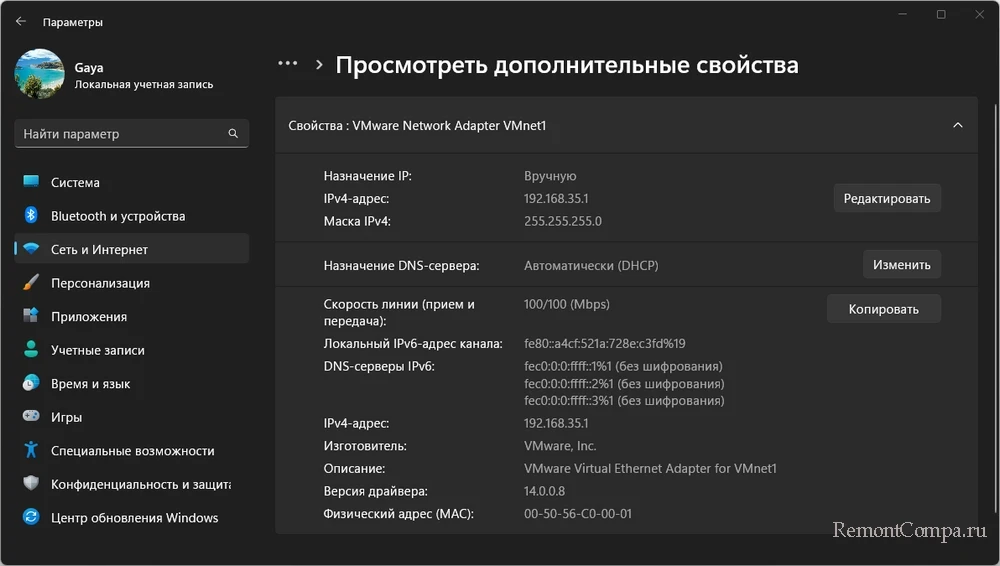Click the Bluetooth и устройства icon
Viewport: 1000px width, 566px height.
click(x=31, y=215)
